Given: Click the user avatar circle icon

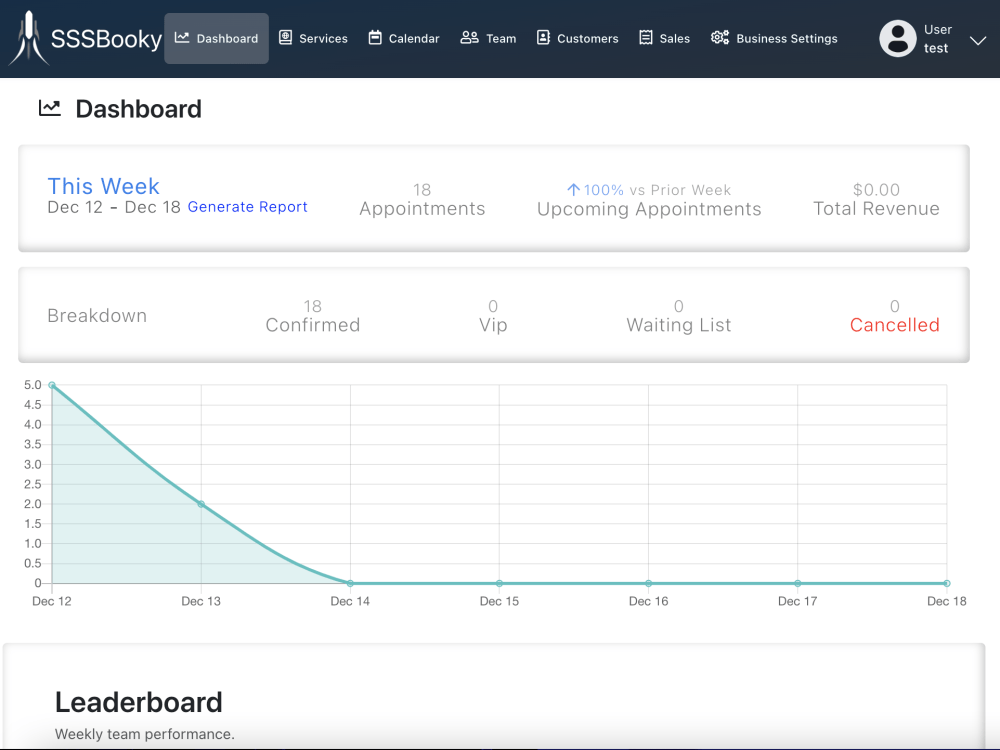Looking at the screenshot, I should [897, 38].
